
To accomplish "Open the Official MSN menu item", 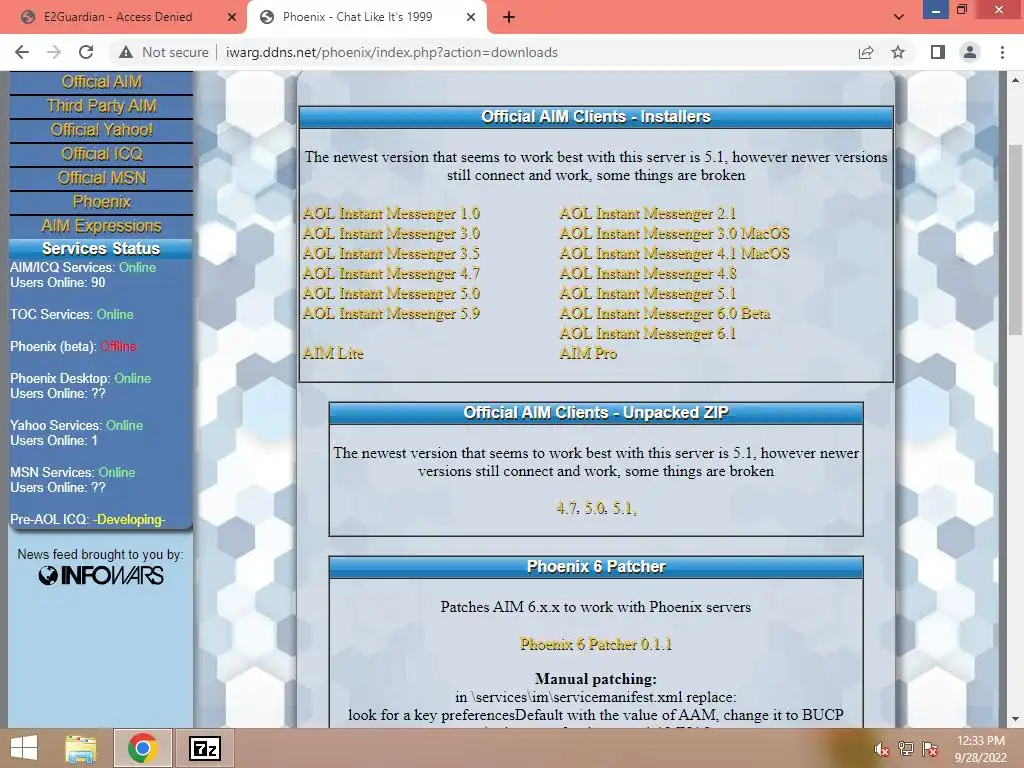I will [x=101, y=178].
